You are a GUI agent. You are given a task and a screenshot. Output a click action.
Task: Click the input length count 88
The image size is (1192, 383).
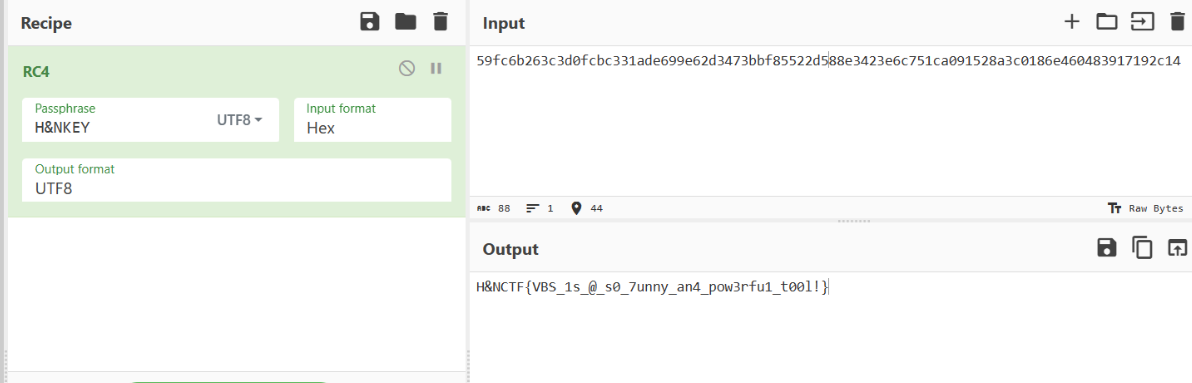tap(494, 208)
